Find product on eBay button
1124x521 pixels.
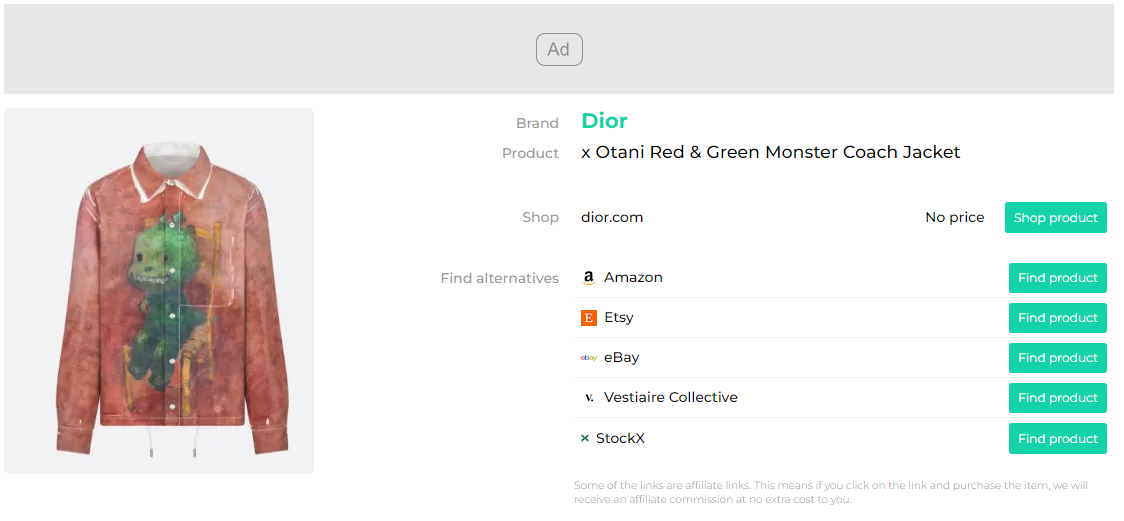coord(1057,358)
